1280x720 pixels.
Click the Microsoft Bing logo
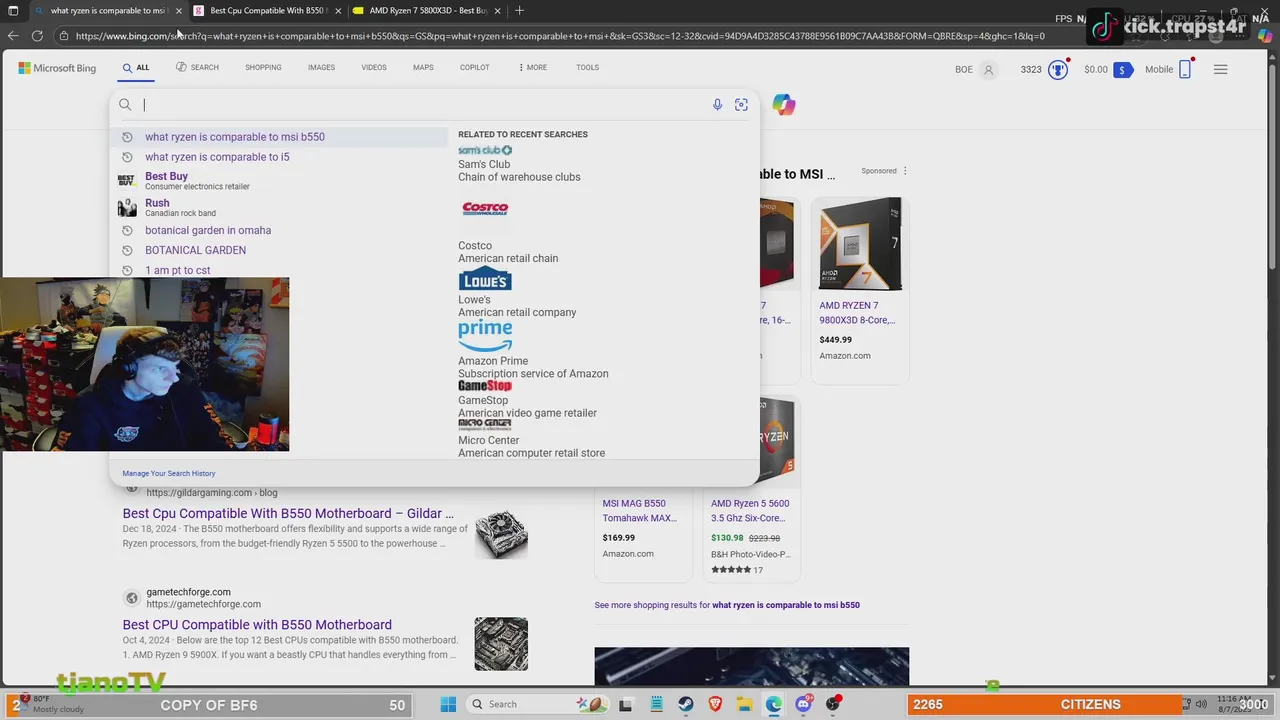(57, 68)
